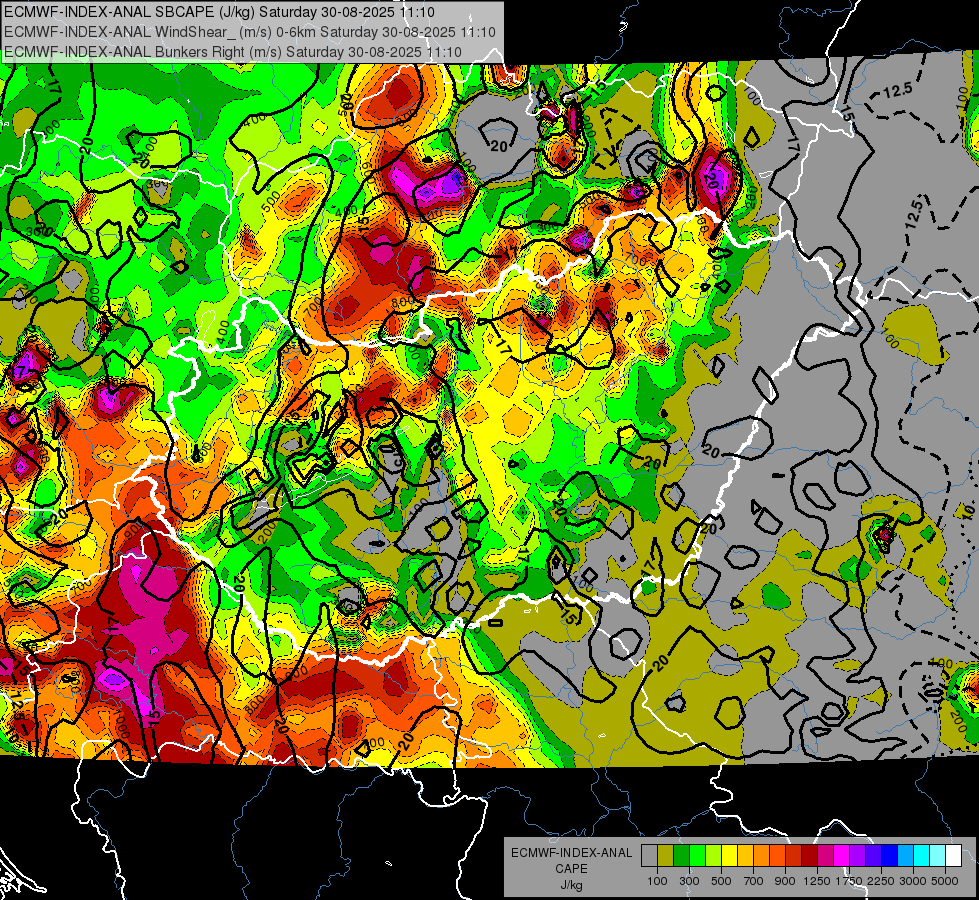Click the legend value 1250

click(817, 881)
